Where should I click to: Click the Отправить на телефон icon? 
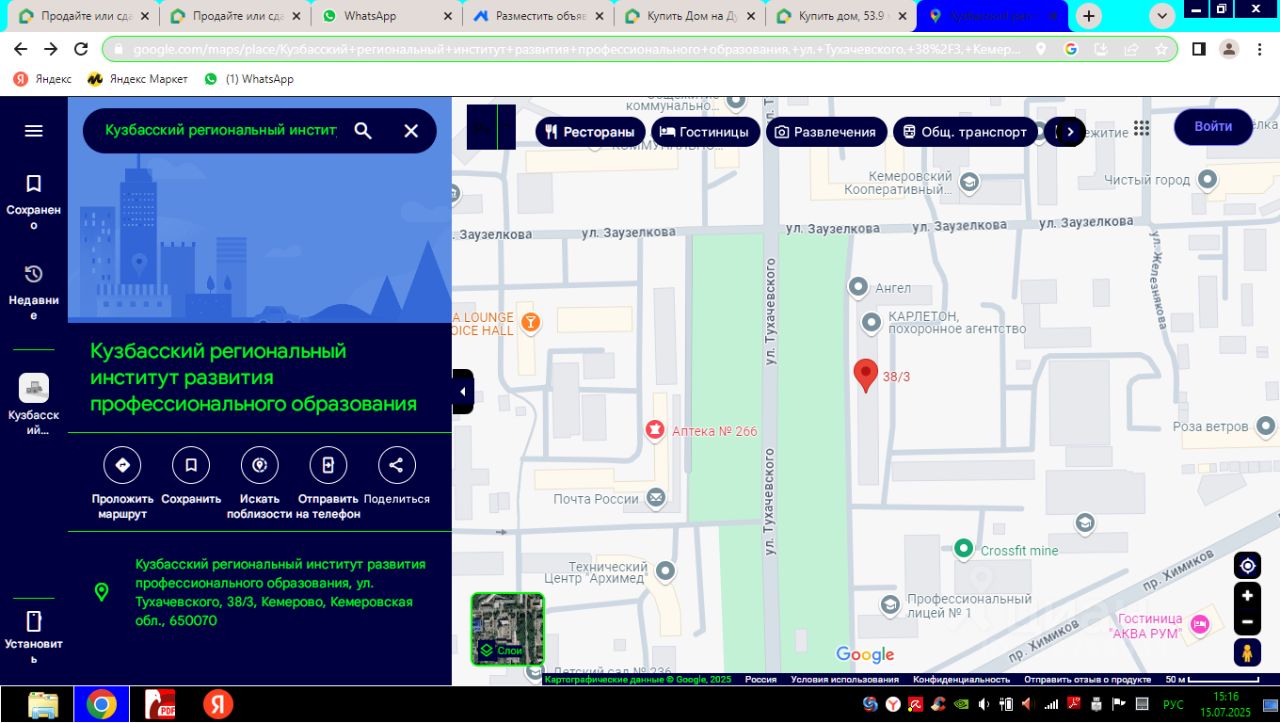pos(328,465)
